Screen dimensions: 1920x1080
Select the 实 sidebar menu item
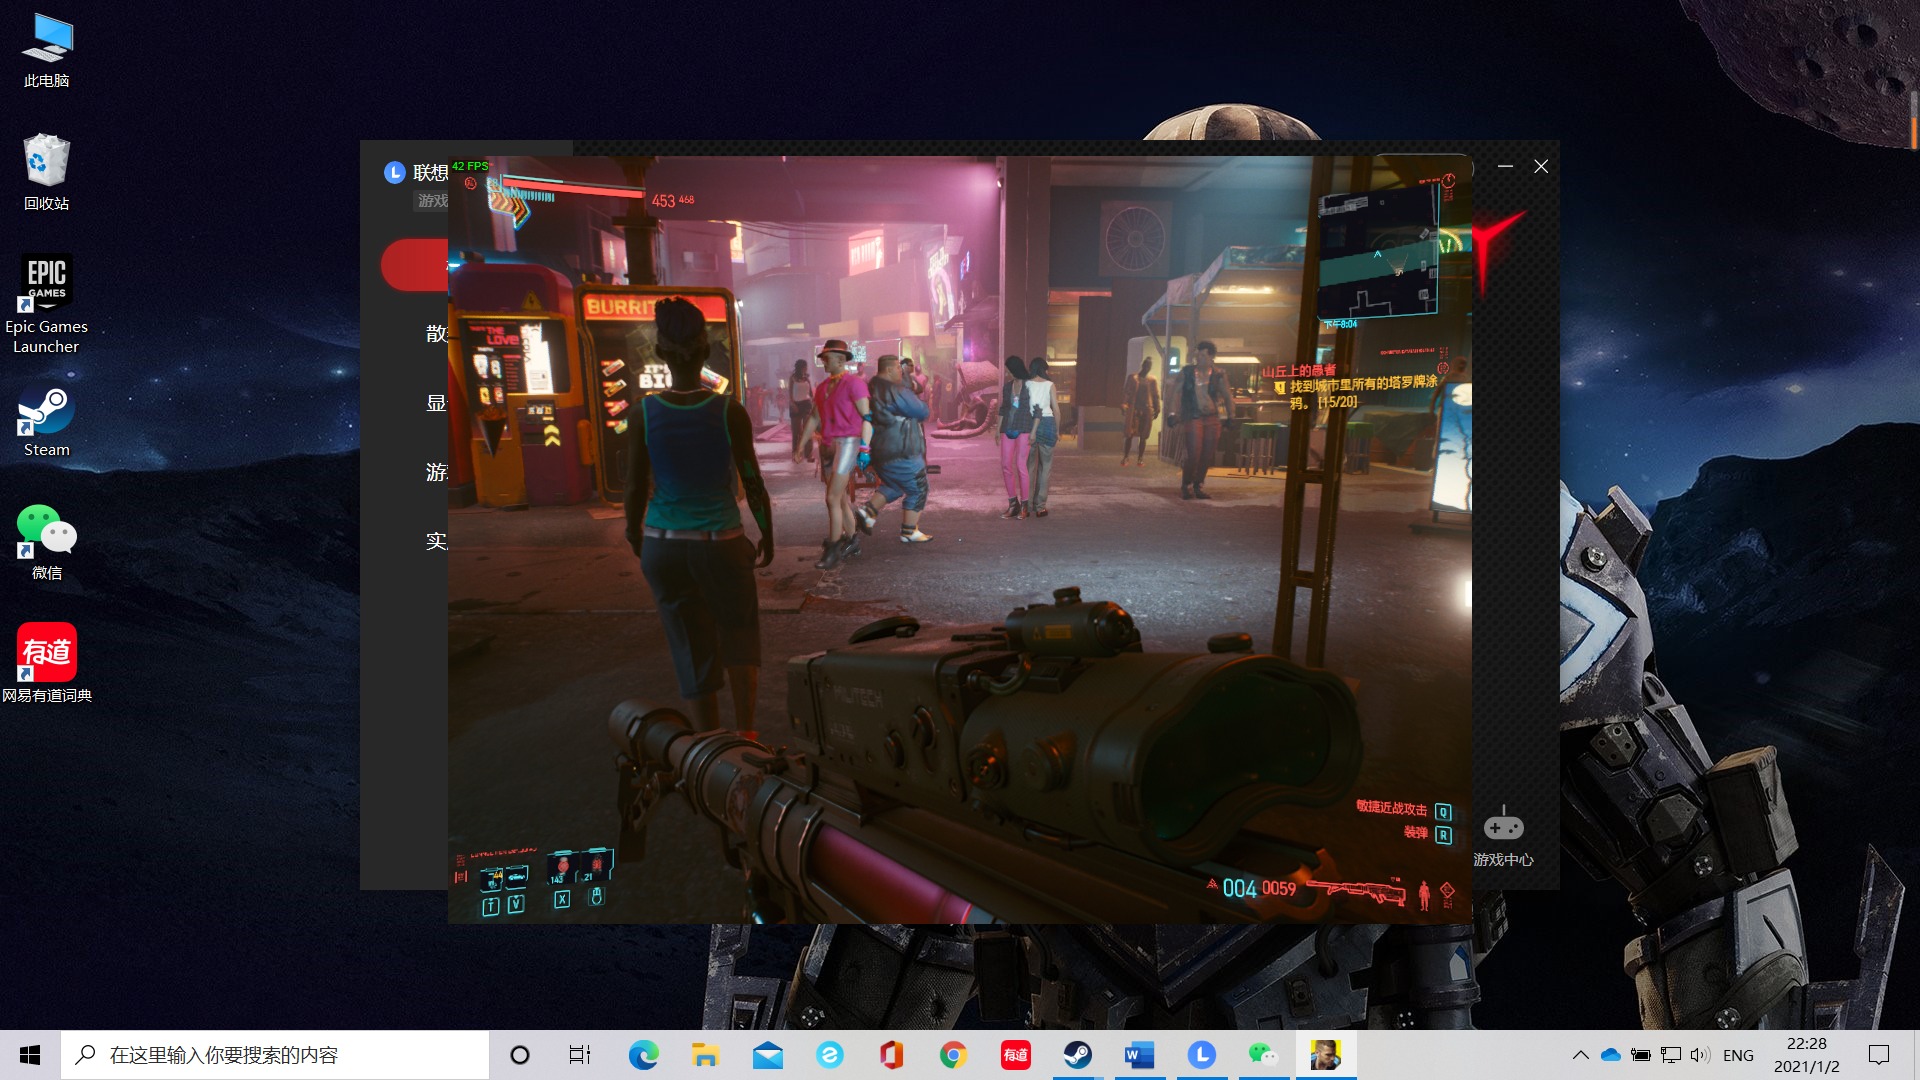[x=436, y=541]
